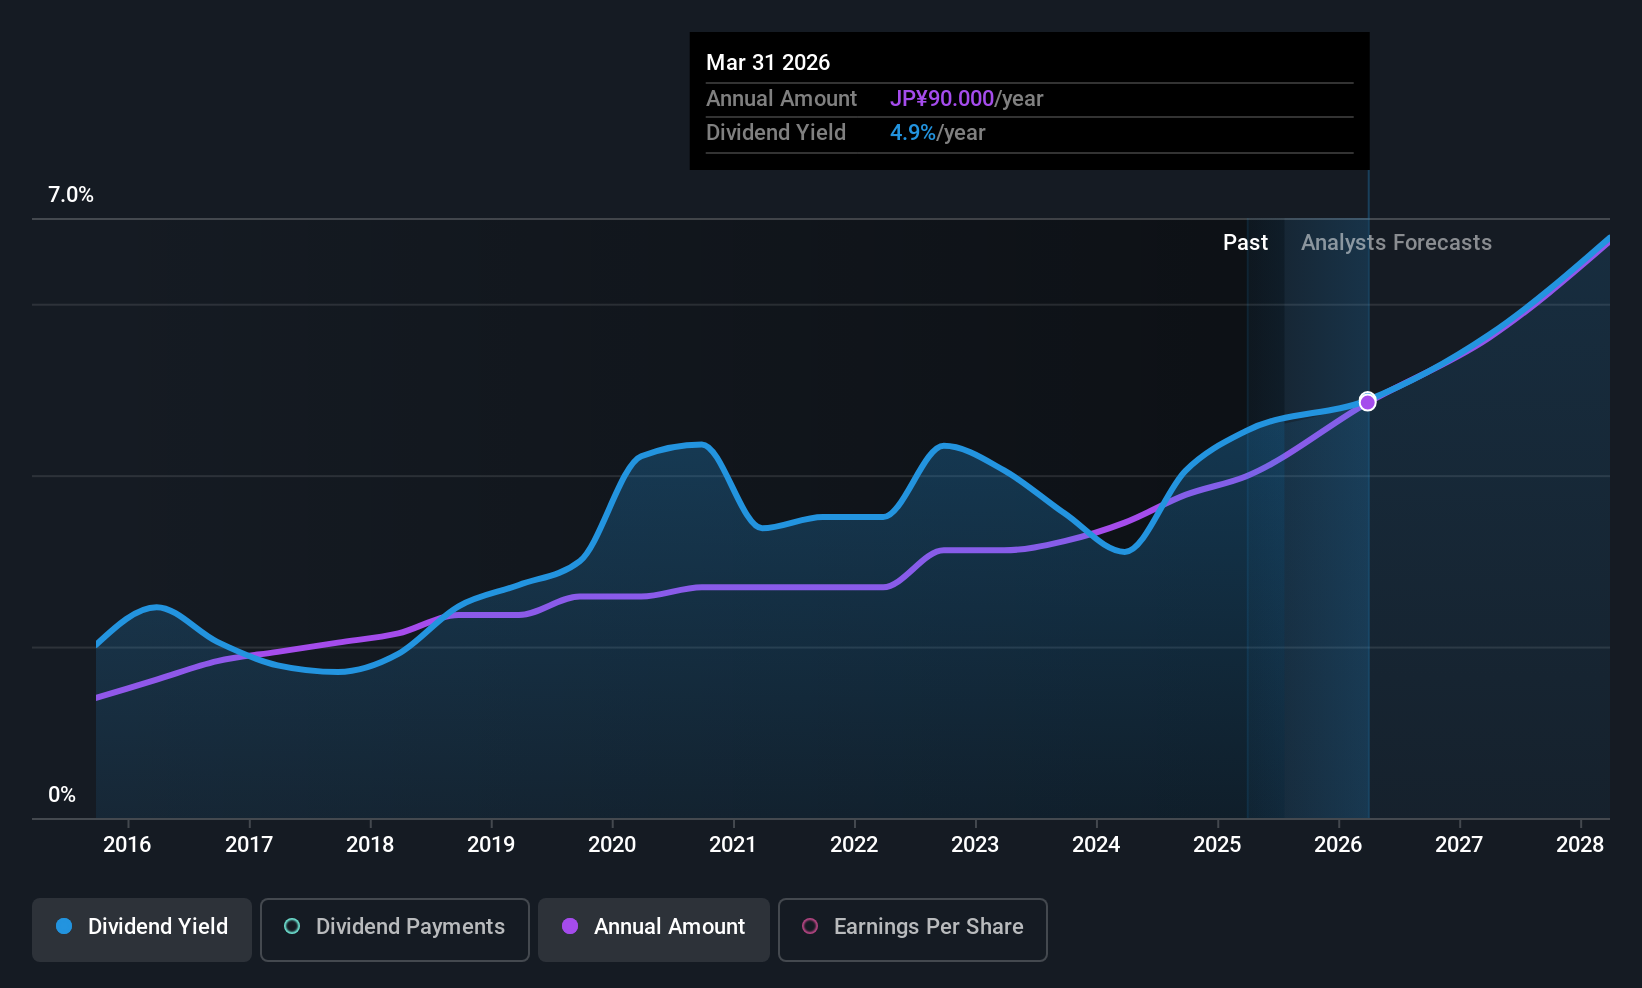Click the tooltip's Dividend Yield row label
The width and height of the screenshot is (1642, 988).
[776, 133]
